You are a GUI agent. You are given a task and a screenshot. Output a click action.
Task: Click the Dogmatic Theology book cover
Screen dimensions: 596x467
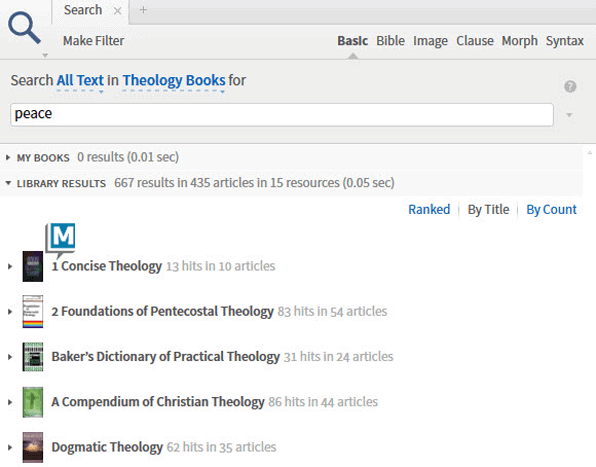click(x=33, y=447)
